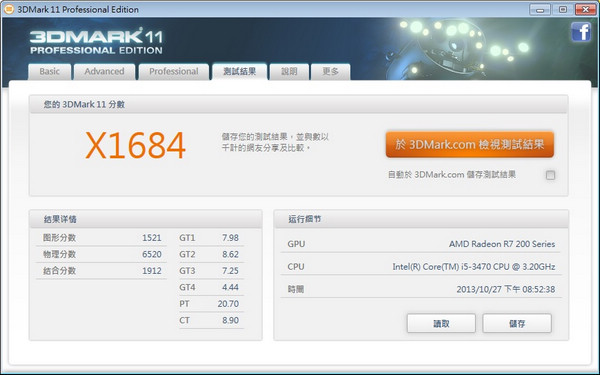Enable auto-save results on 3DMark.com checkbox
Viewport: 600px width, 375px height.
550,175
